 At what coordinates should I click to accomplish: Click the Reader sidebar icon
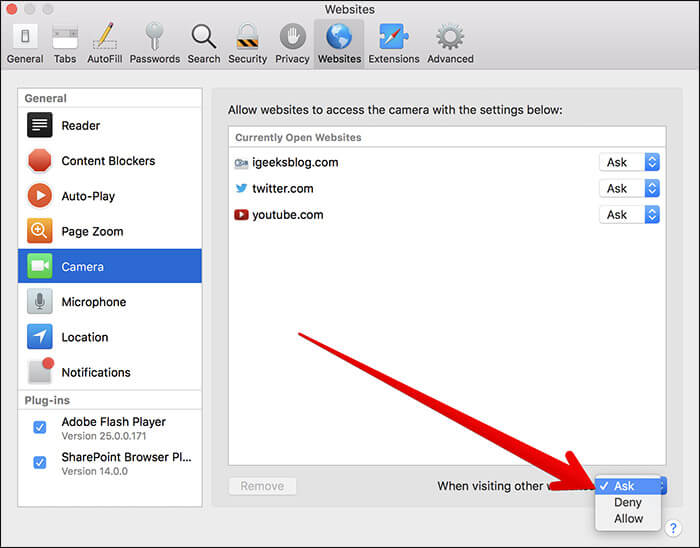click(x=39, y=125)
